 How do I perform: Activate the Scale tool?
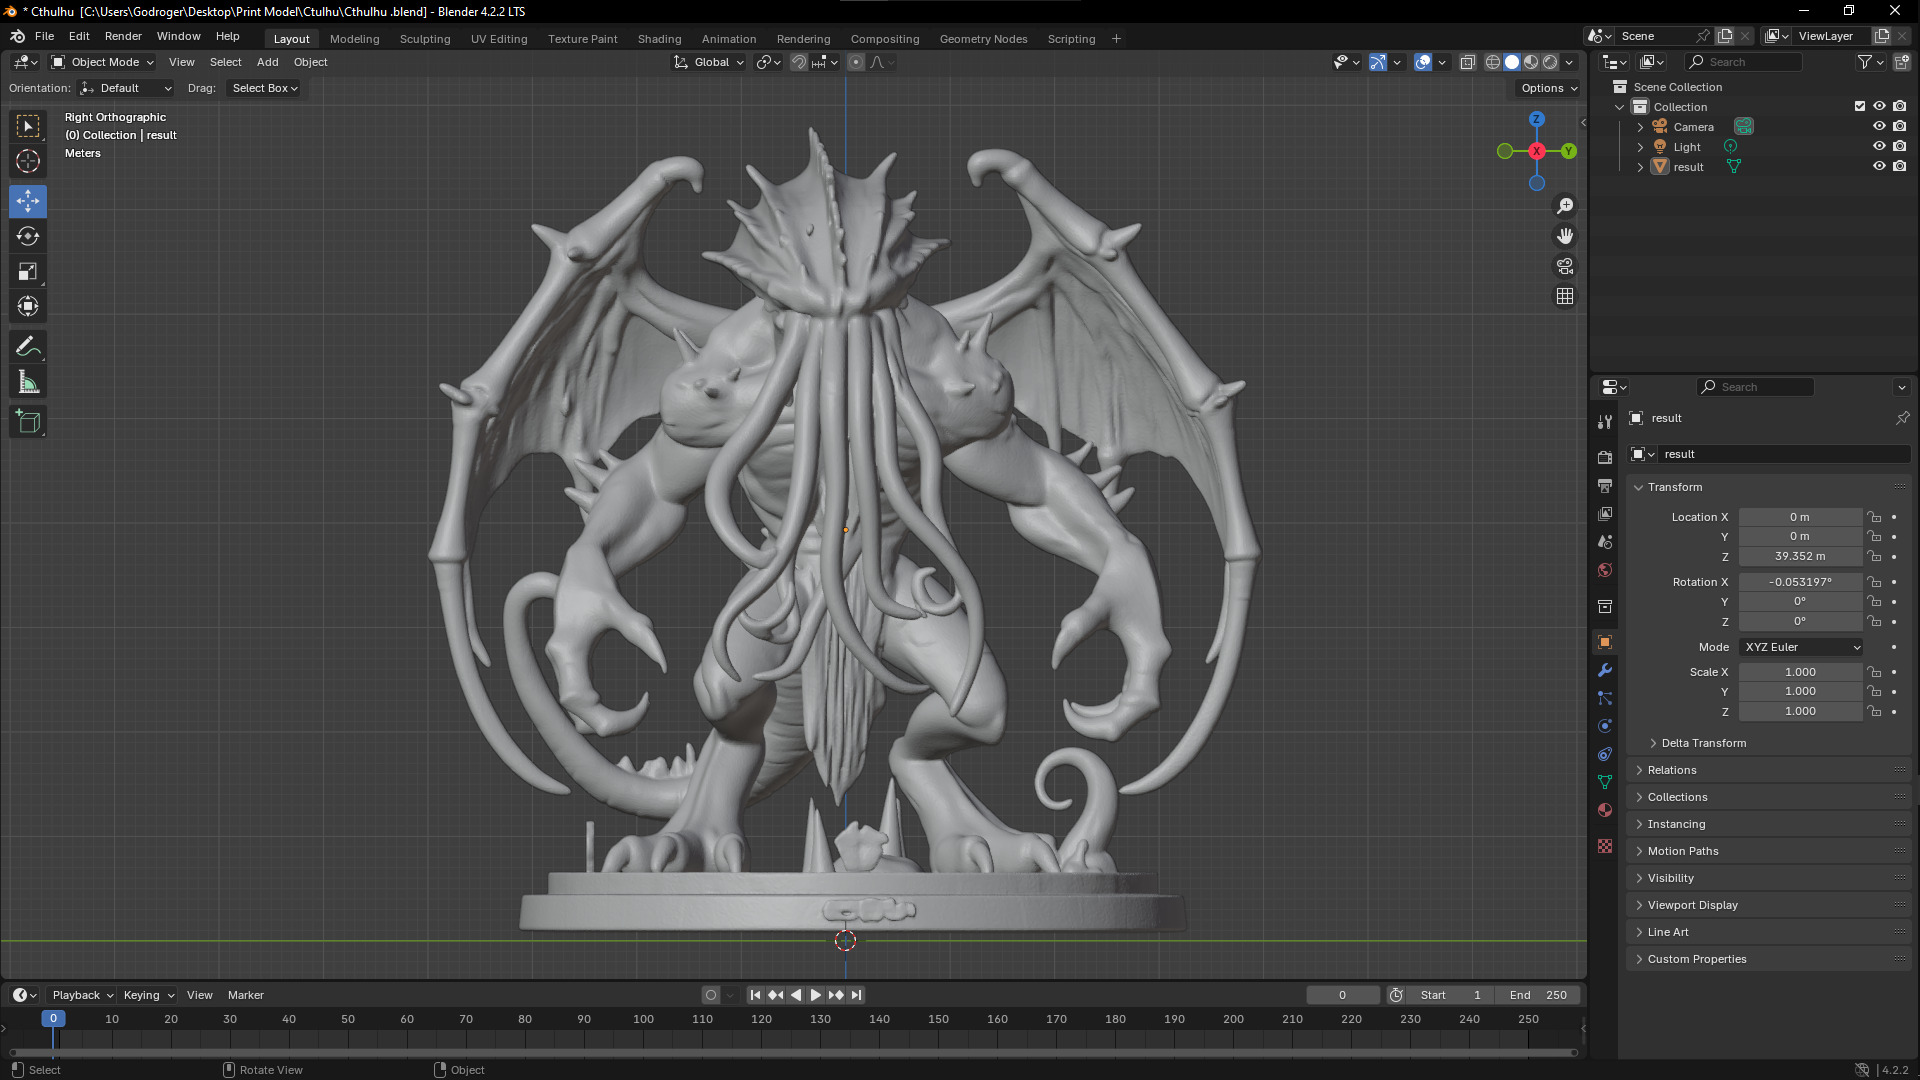coord(28,271)
